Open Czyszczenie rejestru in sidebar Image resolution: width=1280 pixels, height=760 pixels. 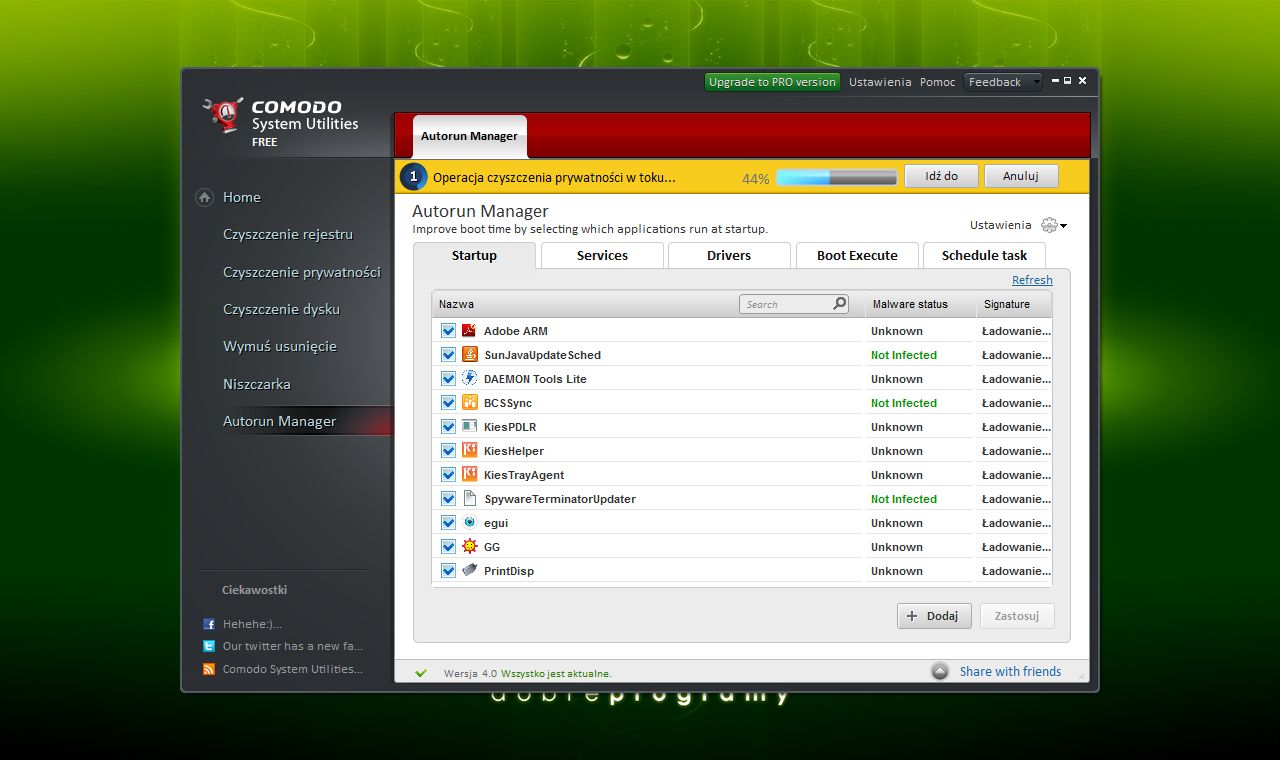[288, 234]
